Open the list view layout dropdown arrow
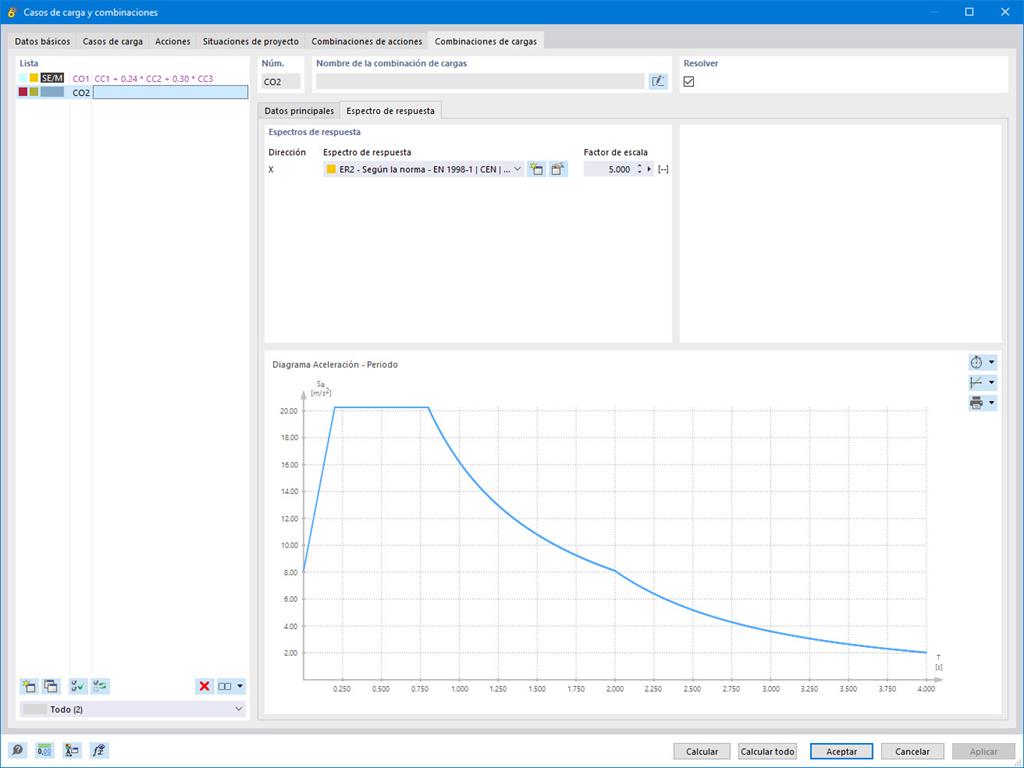 point(240,686)
